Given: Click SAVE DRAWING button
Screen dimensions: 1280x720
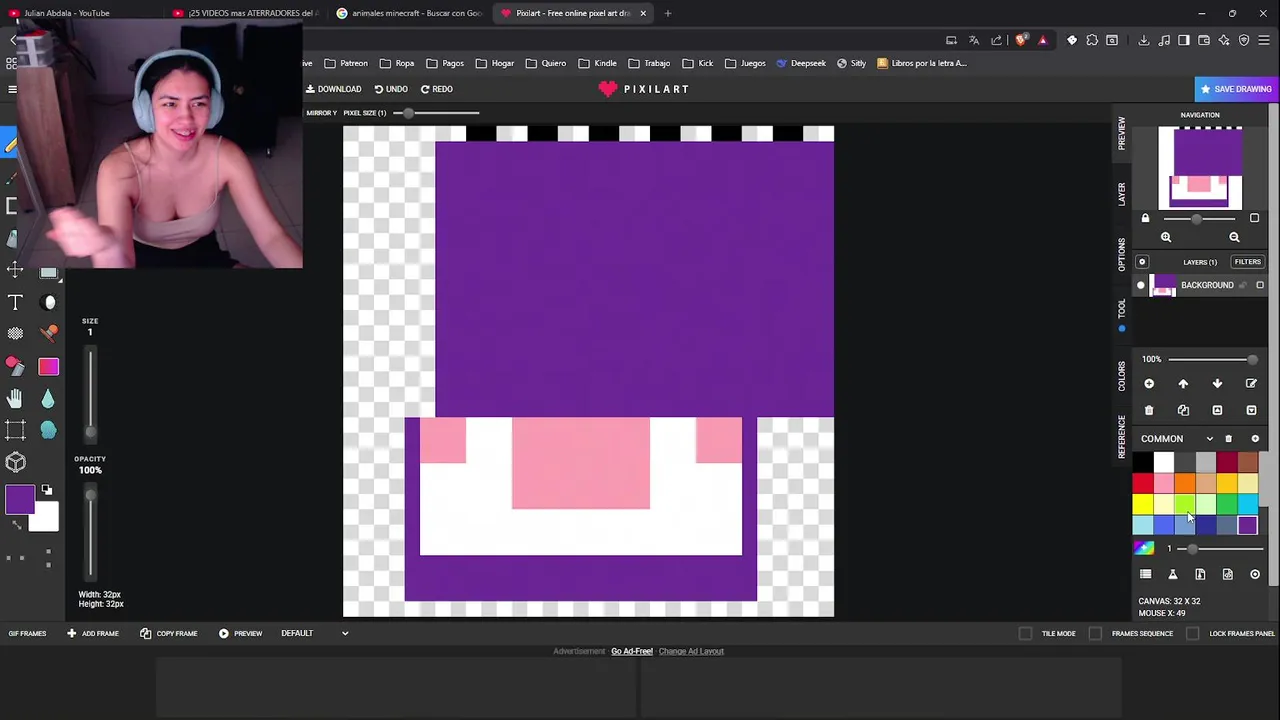Looking at the screenshot, I should (1236, 89).
